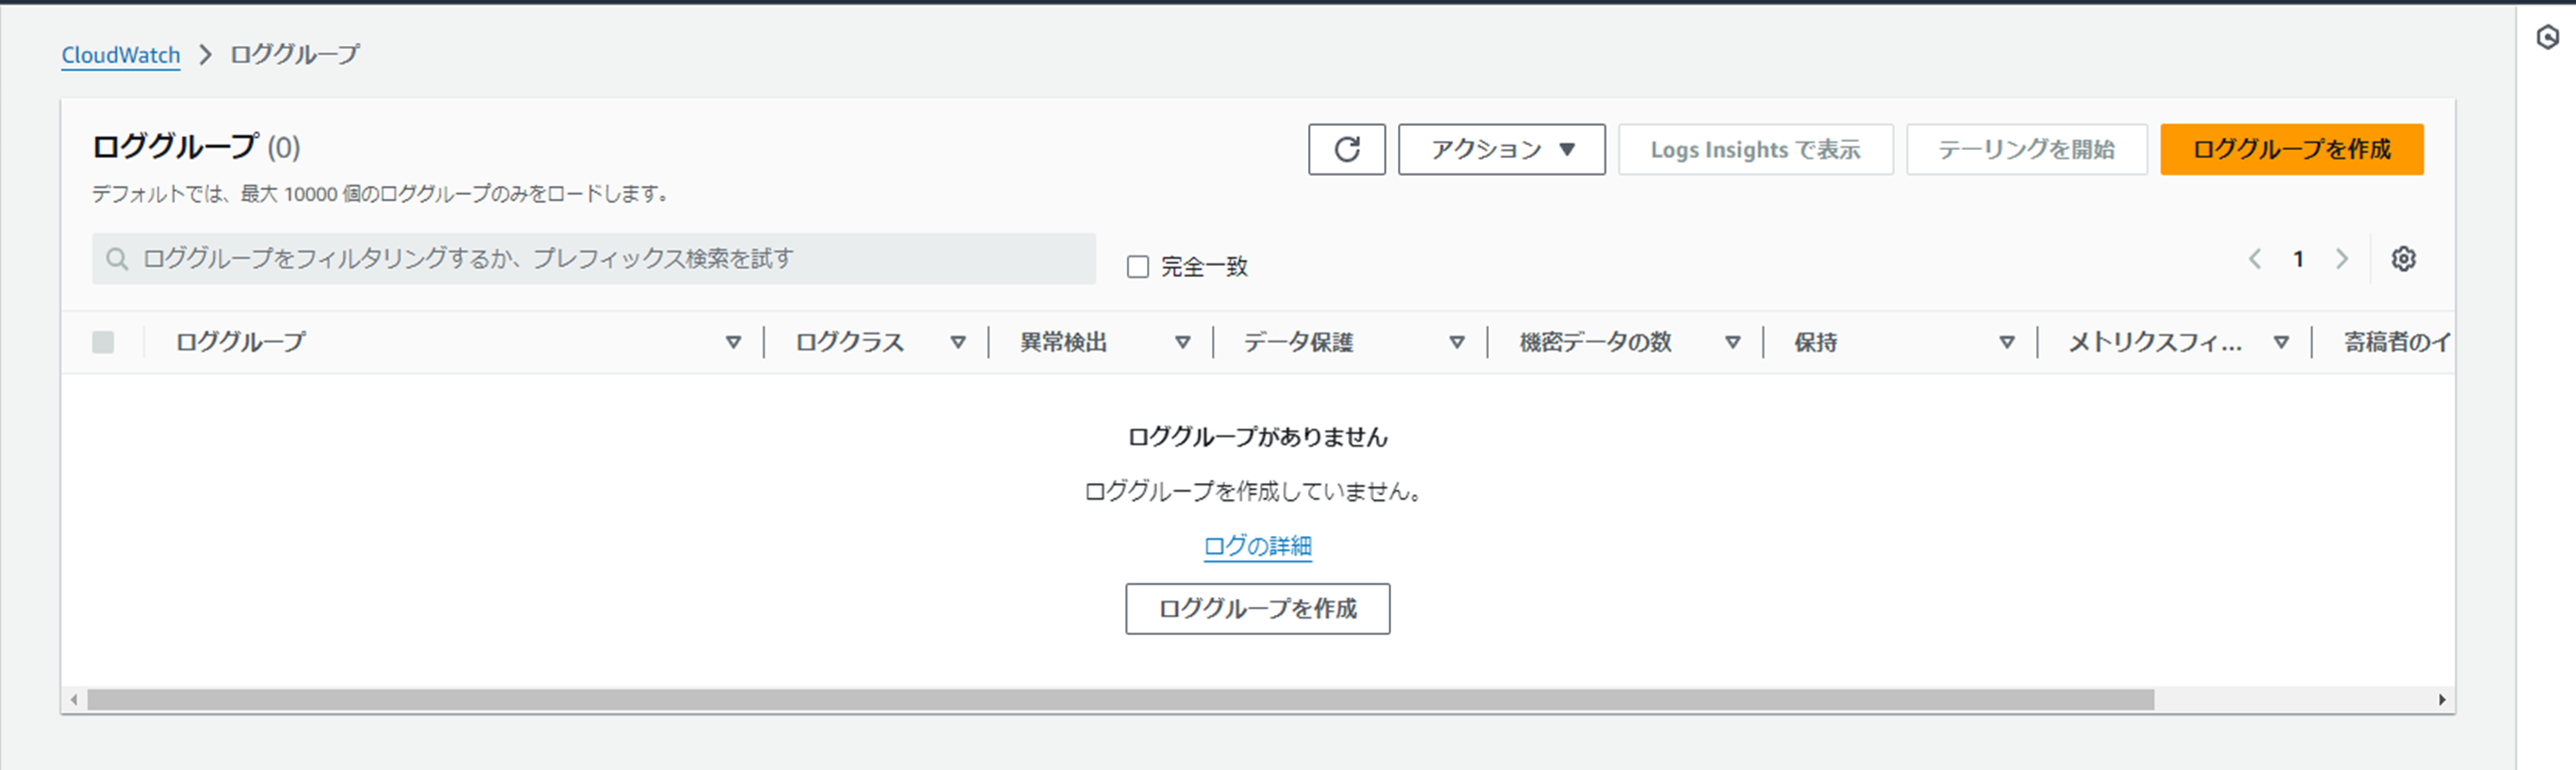Viewport: 2576px width, 770px height.
Task: Open the ログの詳細 link
Action: click(1257, 546)
